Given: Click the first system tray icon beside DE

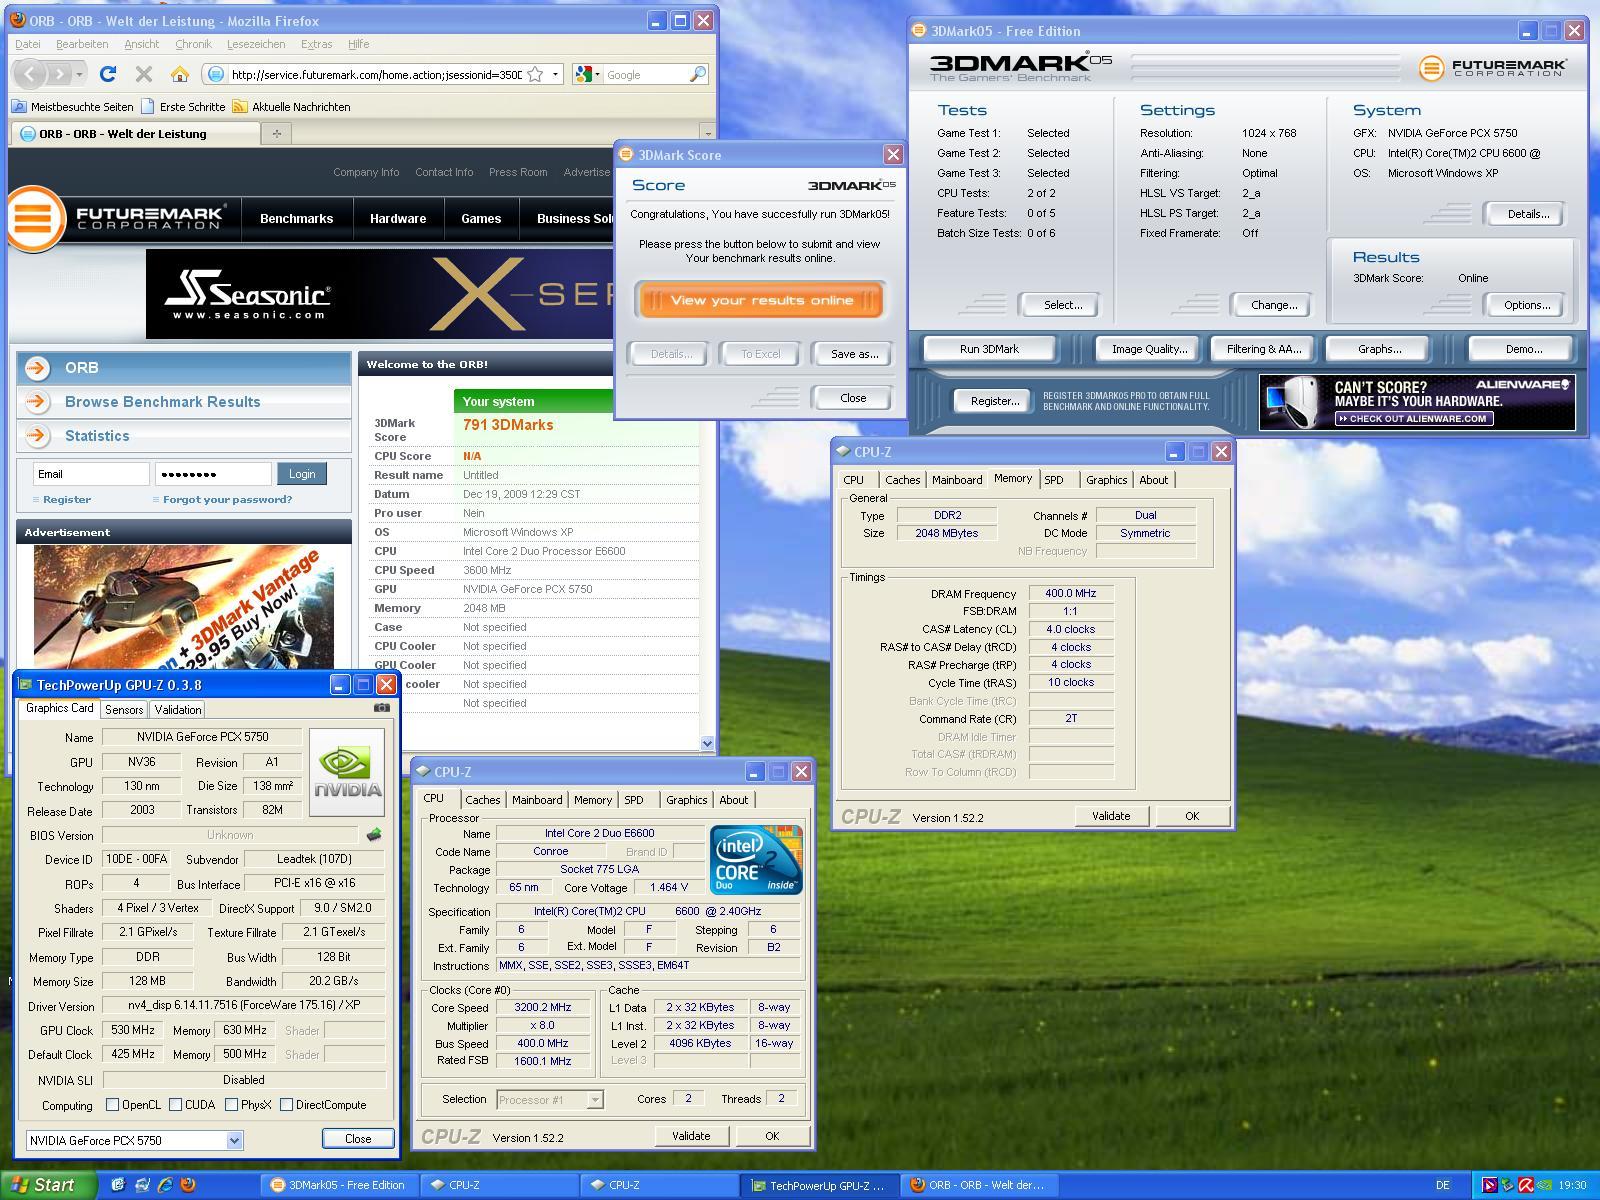Looking at the screenshot, I should (x=1489, y=1185).
